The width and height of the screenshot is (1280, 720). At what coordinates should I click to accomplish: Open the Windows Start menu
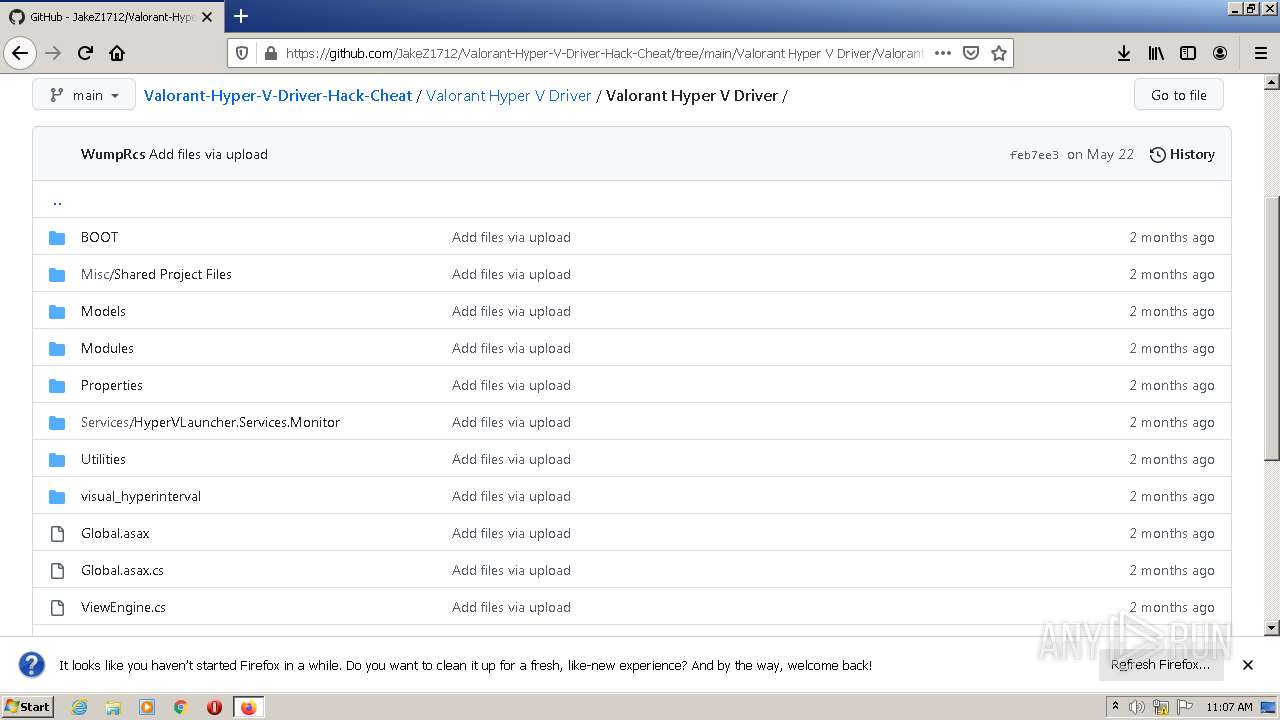tap(28, 707)
